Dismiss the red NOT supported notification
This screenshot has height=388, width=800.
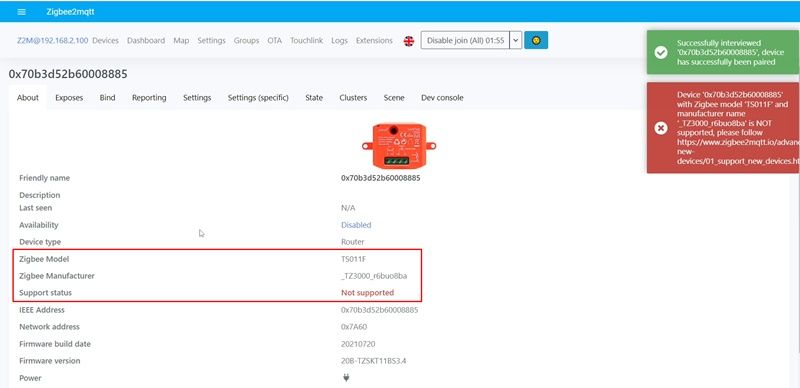(x=723, y=128)
